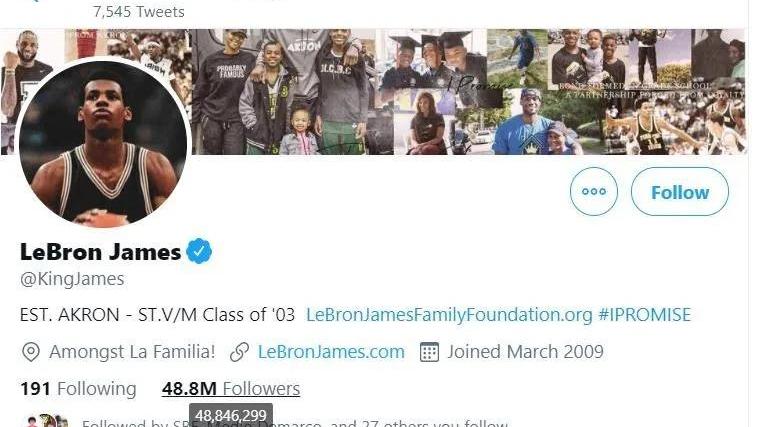Click the 7,545 Tweets count
This screenshot has width=764, height=427.
(138, 12)
